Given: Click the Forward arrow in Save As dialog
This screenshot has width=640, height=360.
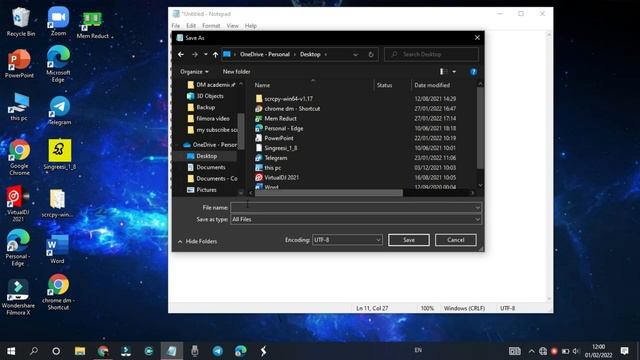Looking at the screenshot, I should (195, 54).
